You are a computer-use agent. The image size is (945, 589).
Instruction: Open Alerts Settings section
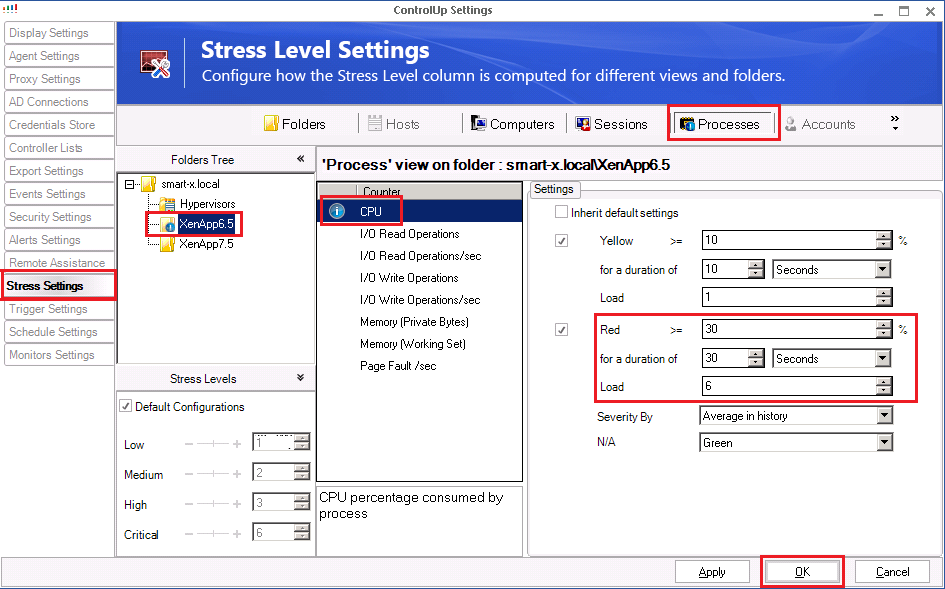[x=59, y=239]
